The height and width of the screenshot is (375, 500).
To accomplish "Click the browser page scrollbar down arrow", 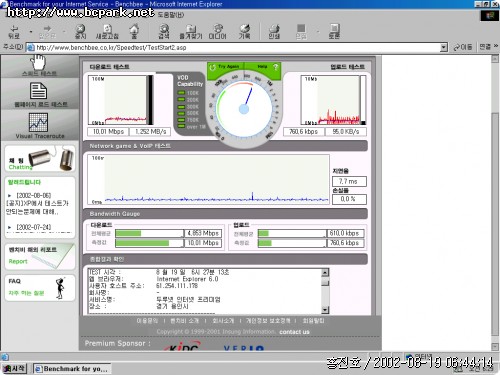I will [495, 347].
